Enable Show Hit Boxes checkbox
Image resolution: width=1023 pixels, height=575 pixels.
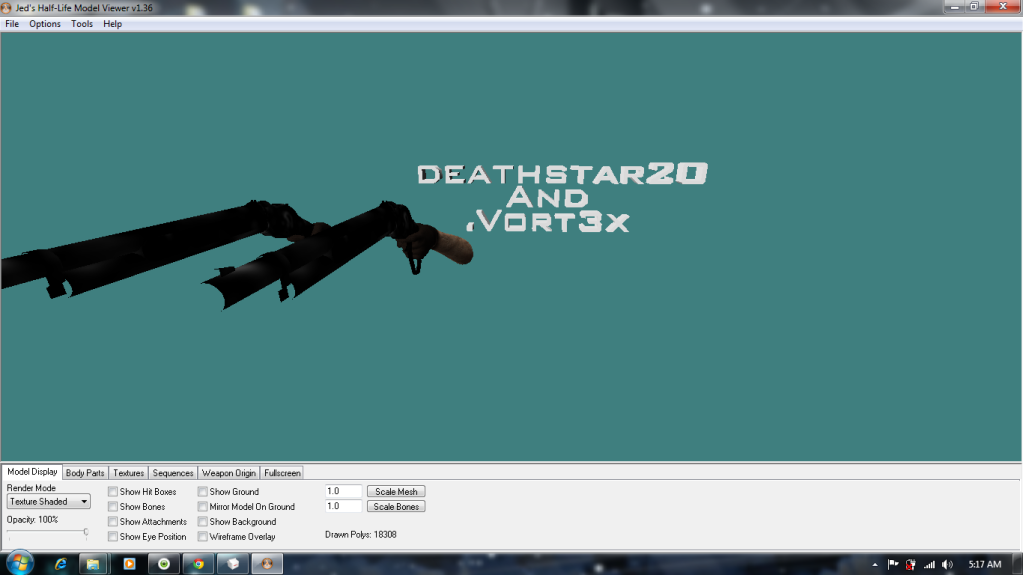pos(113,491)
